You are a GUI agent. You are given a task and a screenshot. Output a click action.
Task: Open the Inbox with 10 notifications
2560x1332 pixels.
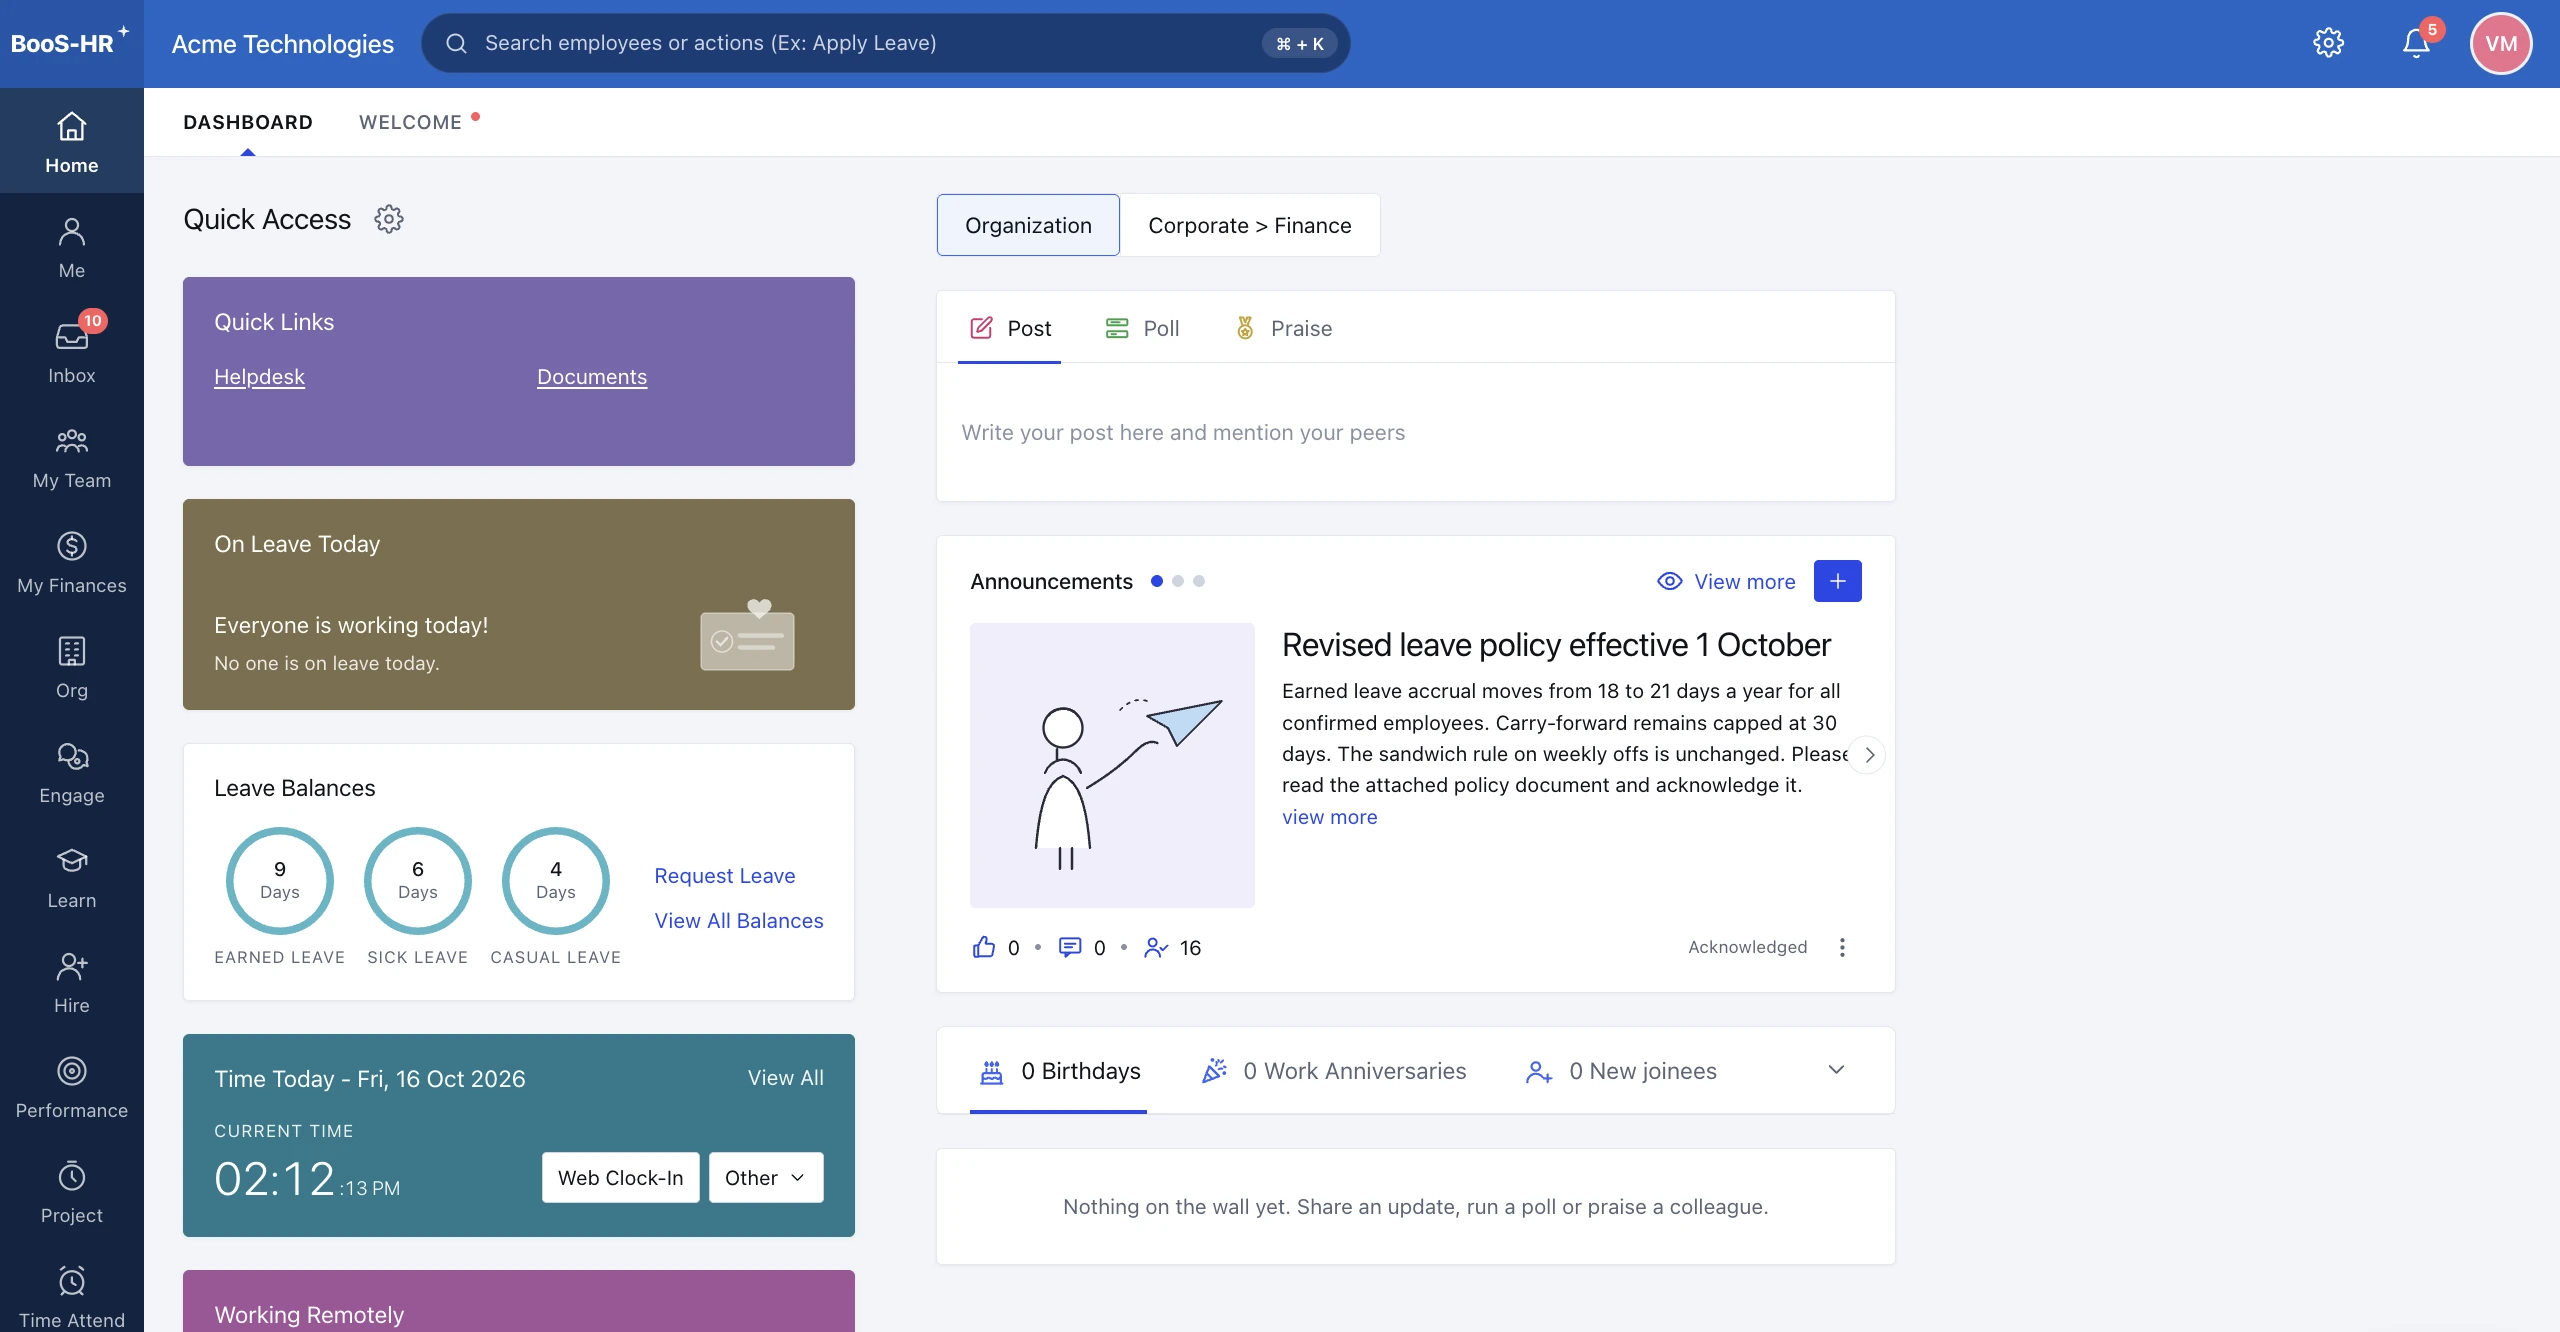click(x=72, y=352)
